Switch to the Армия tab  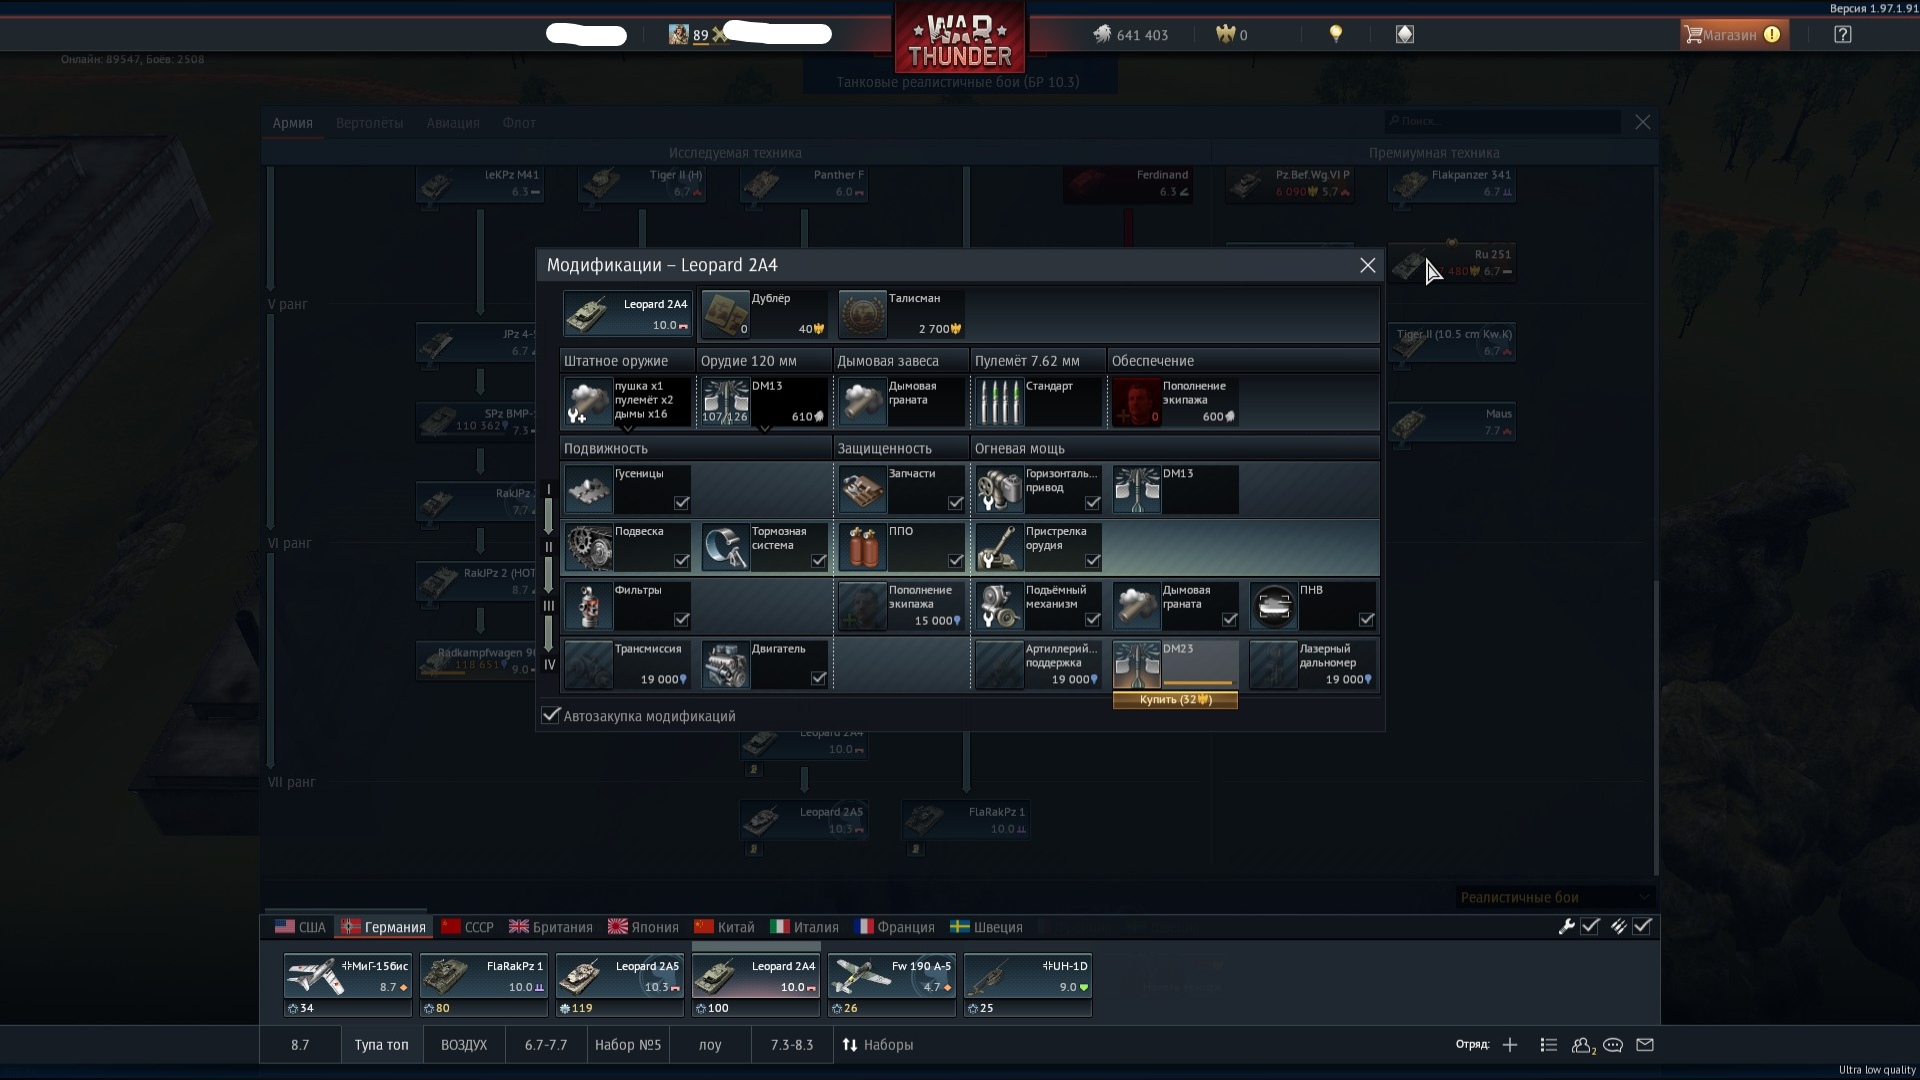pos(293,123)
